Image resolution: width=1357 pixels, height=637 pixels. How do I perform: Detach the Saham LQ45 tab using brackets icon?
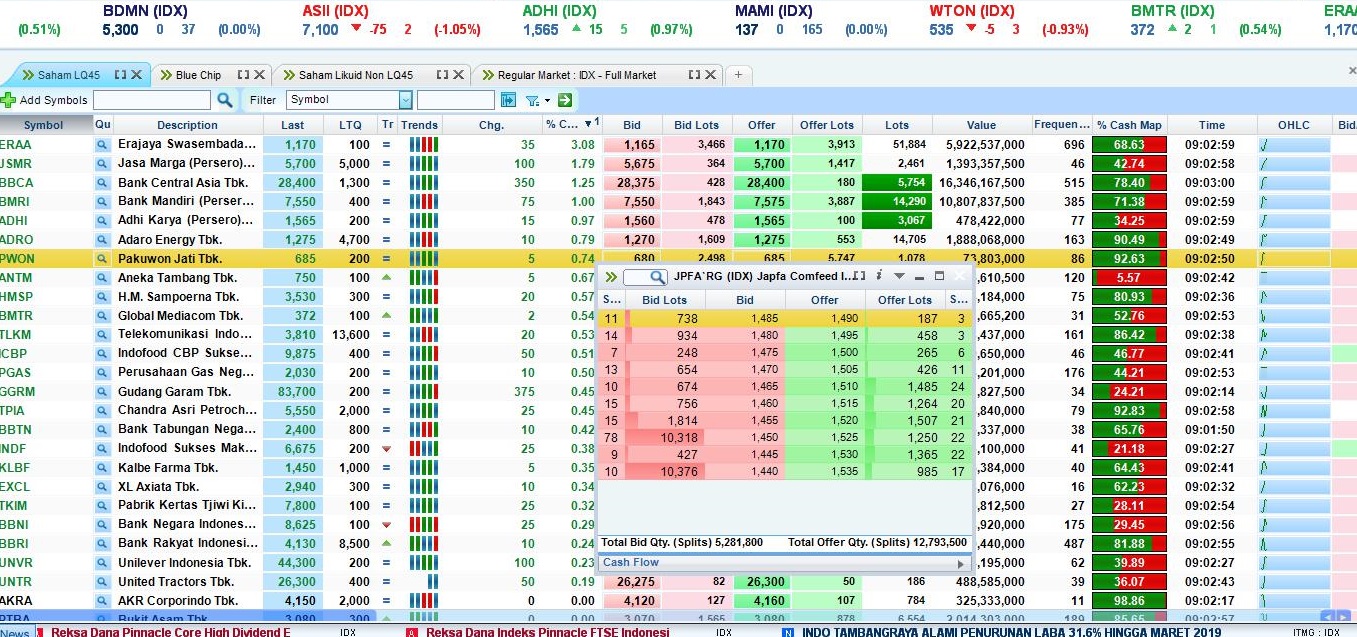pos(121,75)
